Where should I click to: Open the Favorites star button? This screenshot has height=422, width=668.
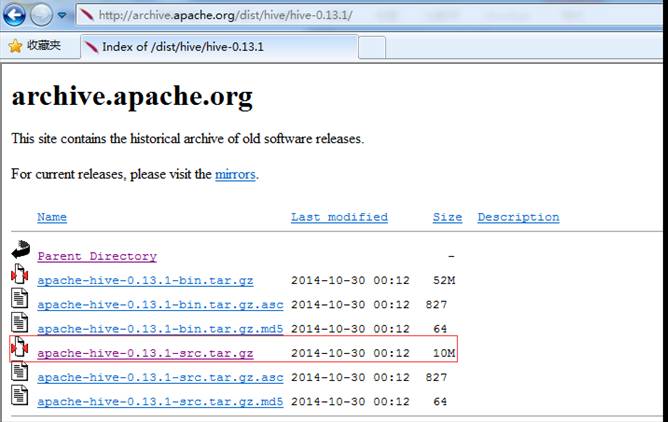click(x=35, y=46)
